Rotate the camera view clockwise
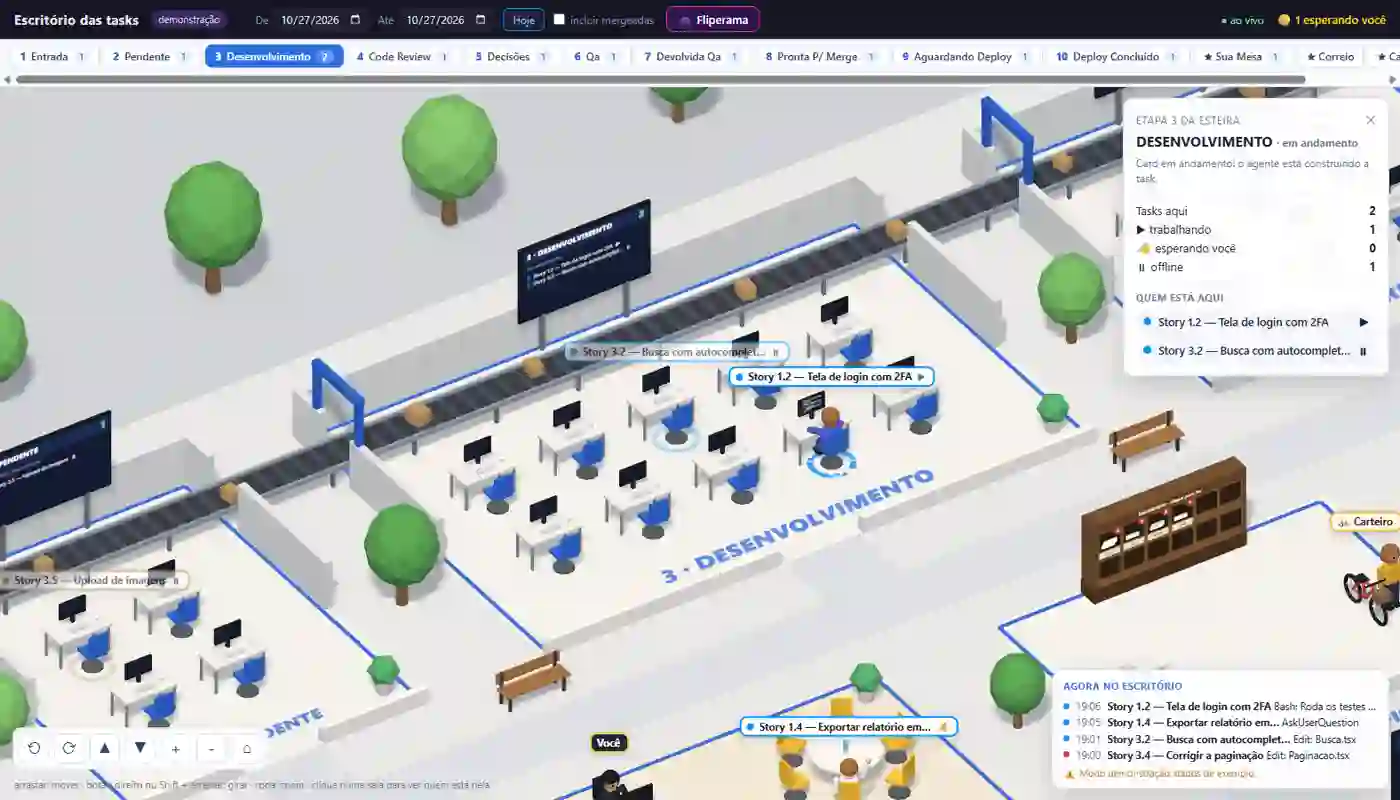Screen dimensions: 1400x800 point(69,748)
